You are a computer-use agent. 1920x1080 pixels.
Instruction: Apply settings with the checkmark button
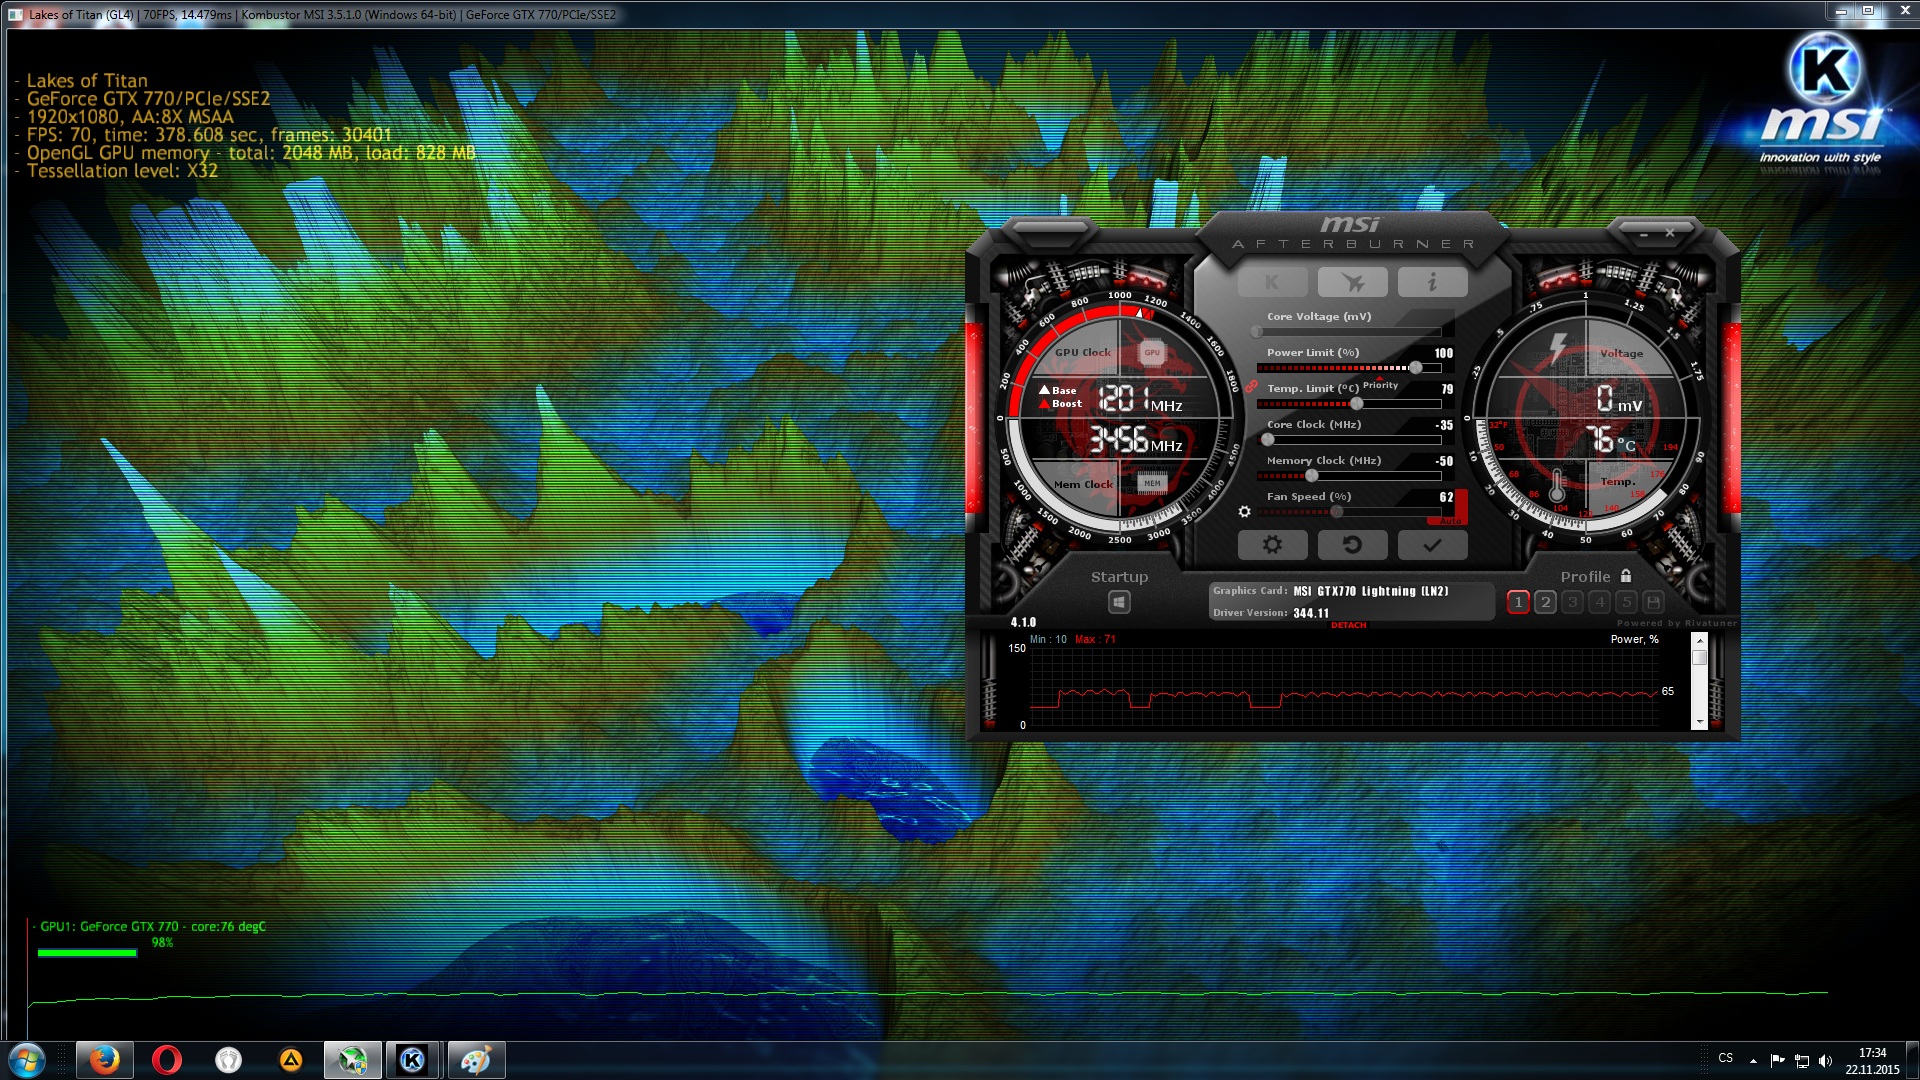pyautogui.click(x=1432, y=545)
